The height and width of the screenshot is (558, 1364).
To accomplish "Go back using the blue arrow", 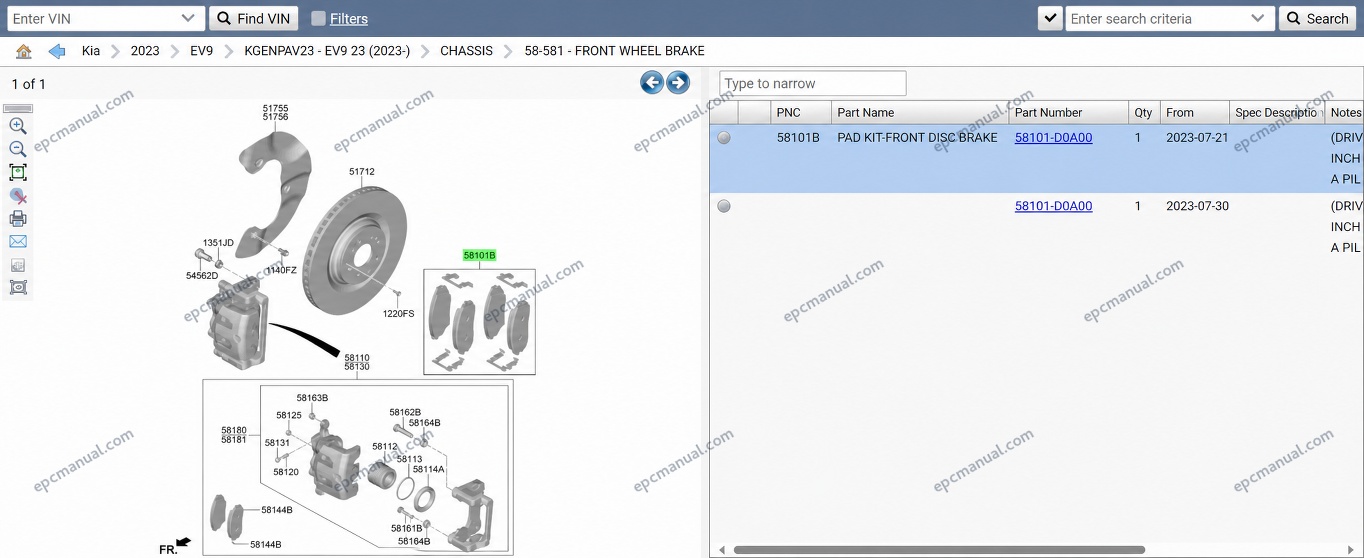I will [57, 51].
